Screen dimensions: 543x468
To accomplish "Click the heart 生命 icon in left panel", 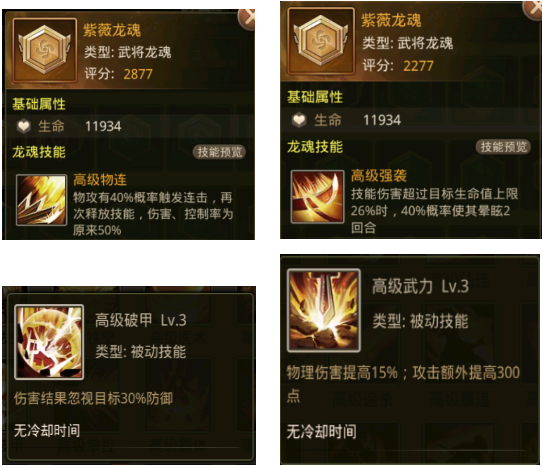I will (x=24, y=126).
